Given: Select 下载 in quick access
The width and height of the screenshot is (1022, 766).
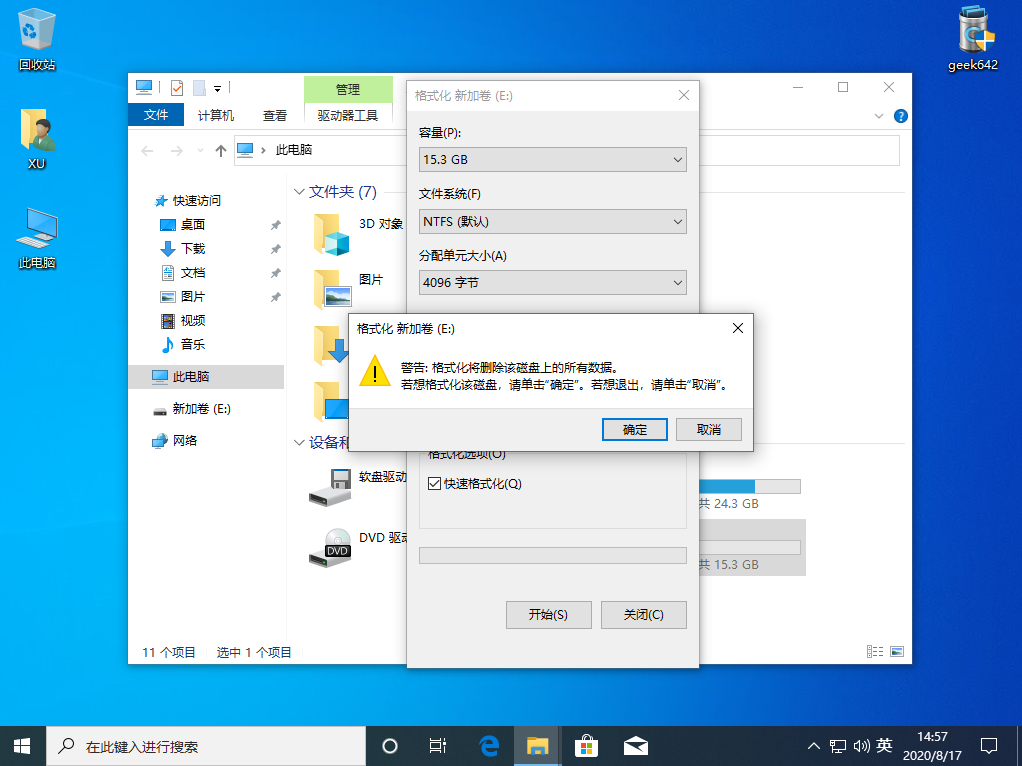Looking at the screenshot, I should tap(193, 248).
